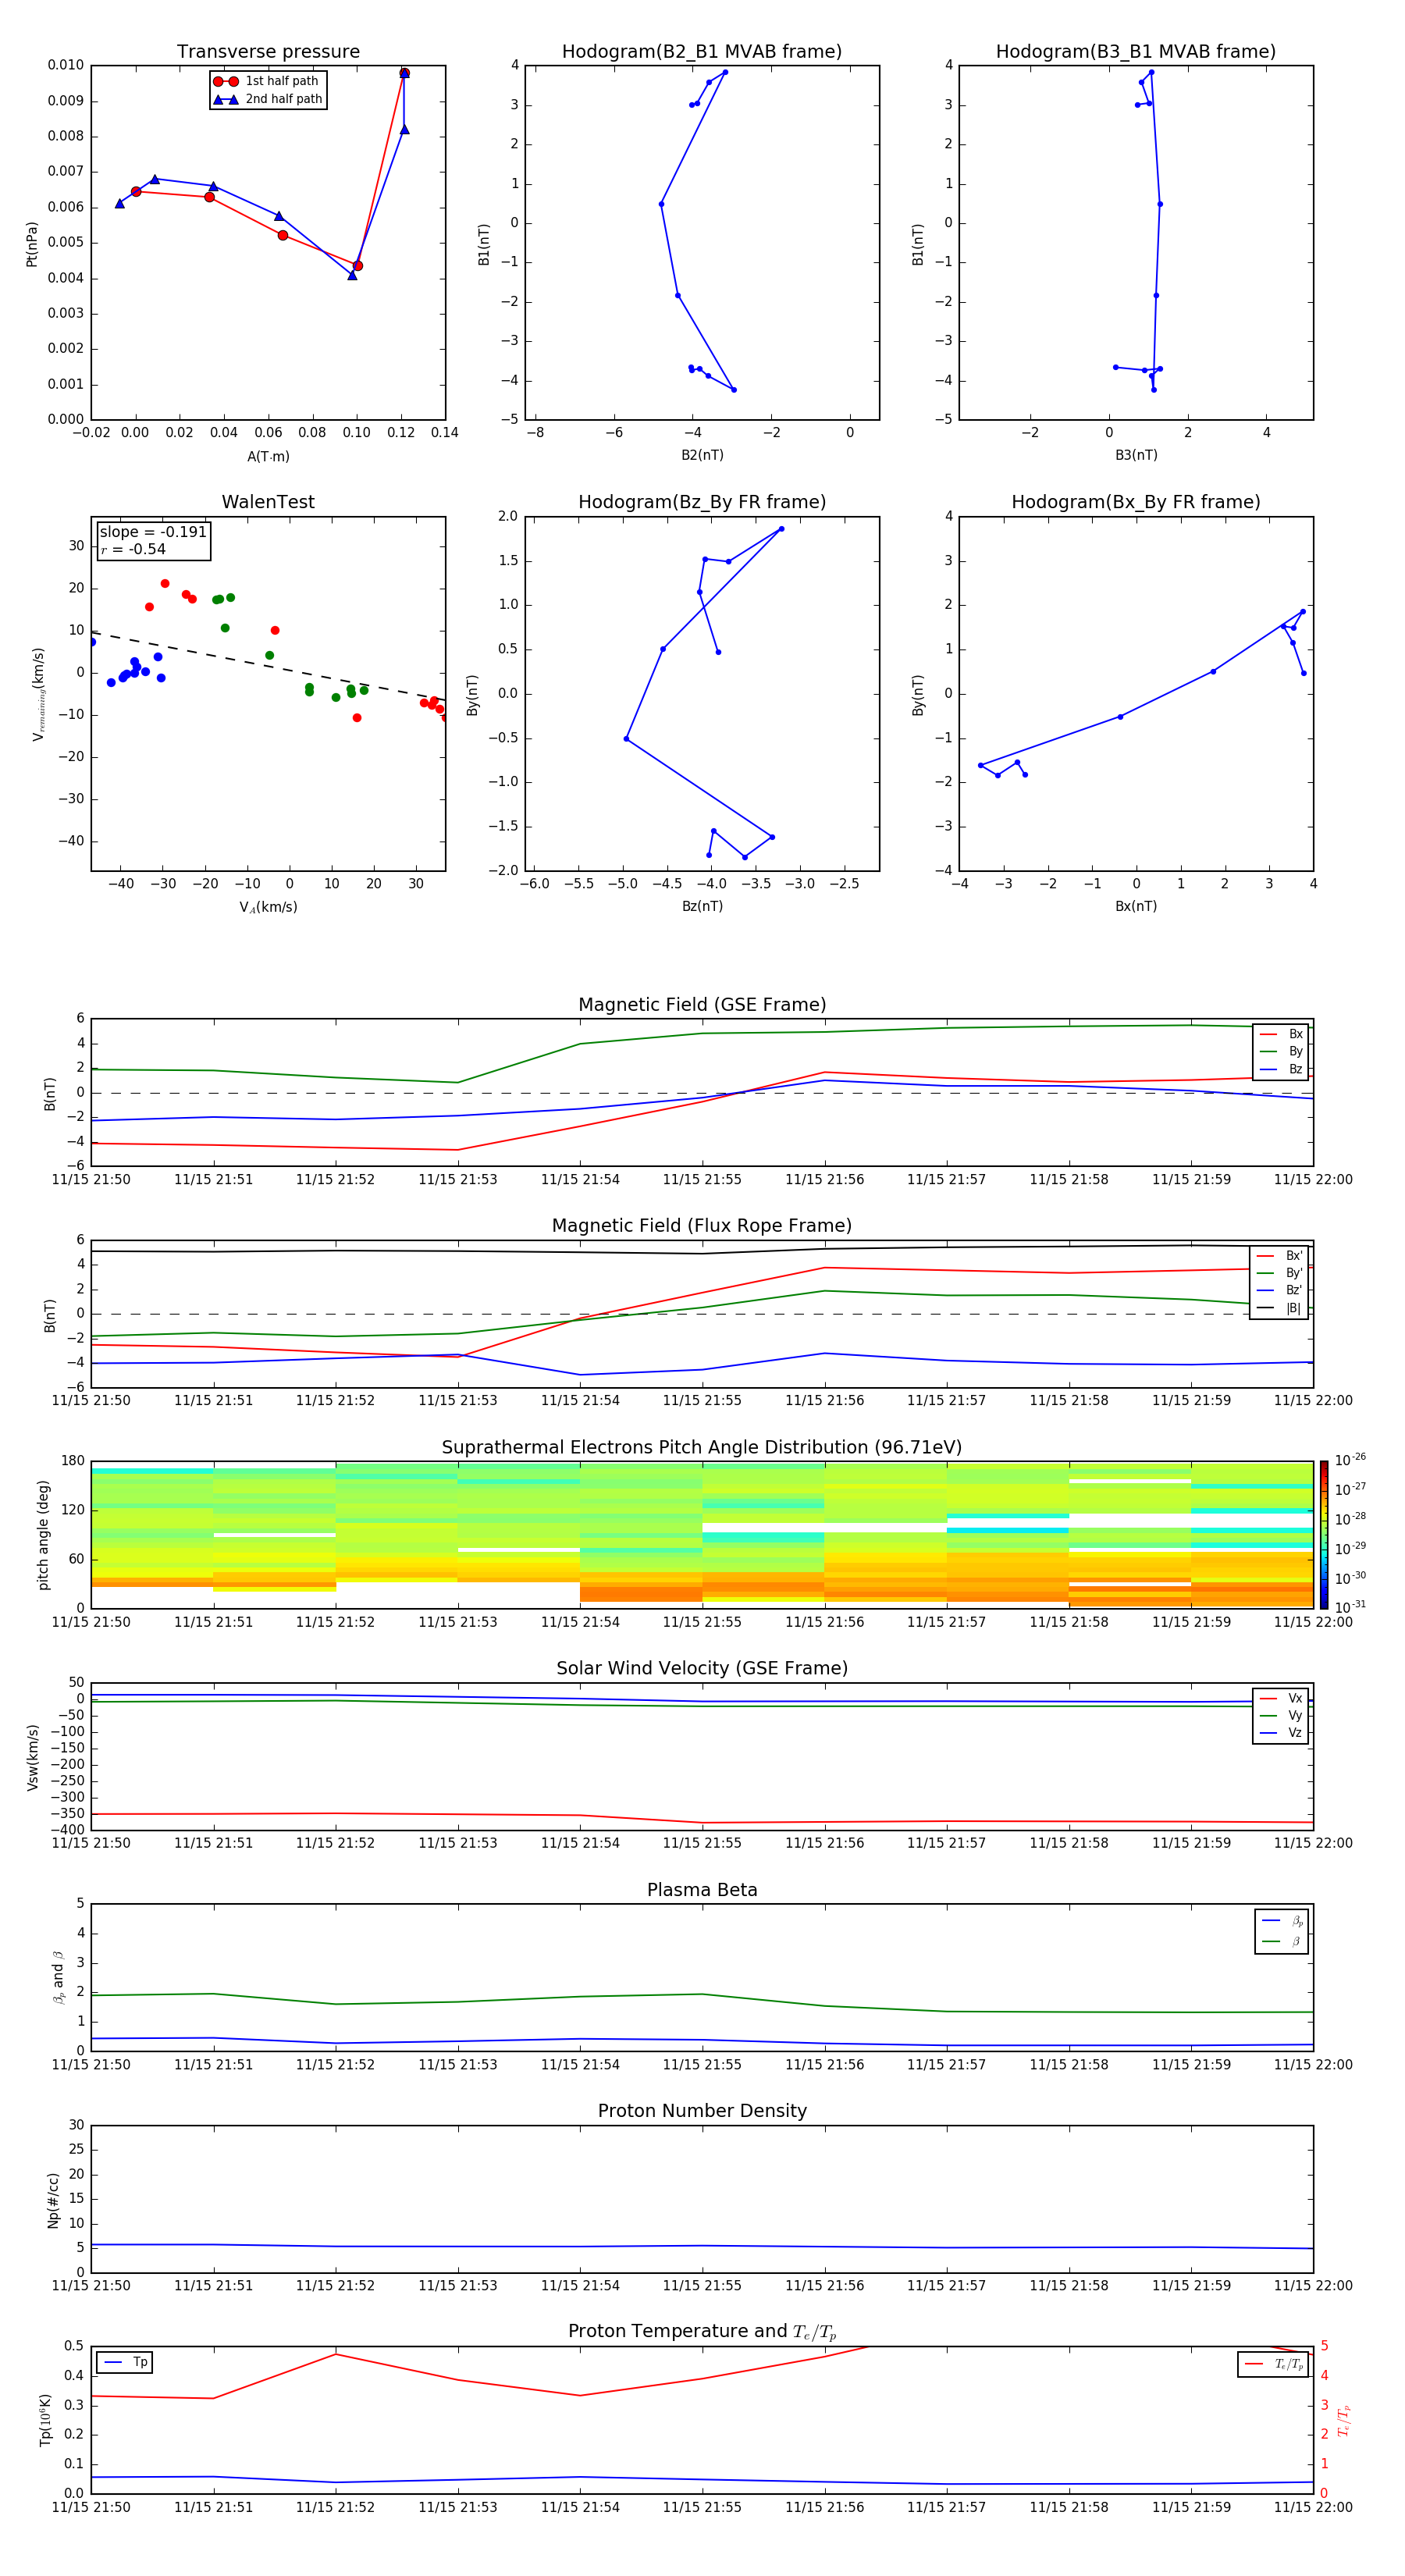Click the 'B3(nT)' x-axis label

pos(1136,456)
